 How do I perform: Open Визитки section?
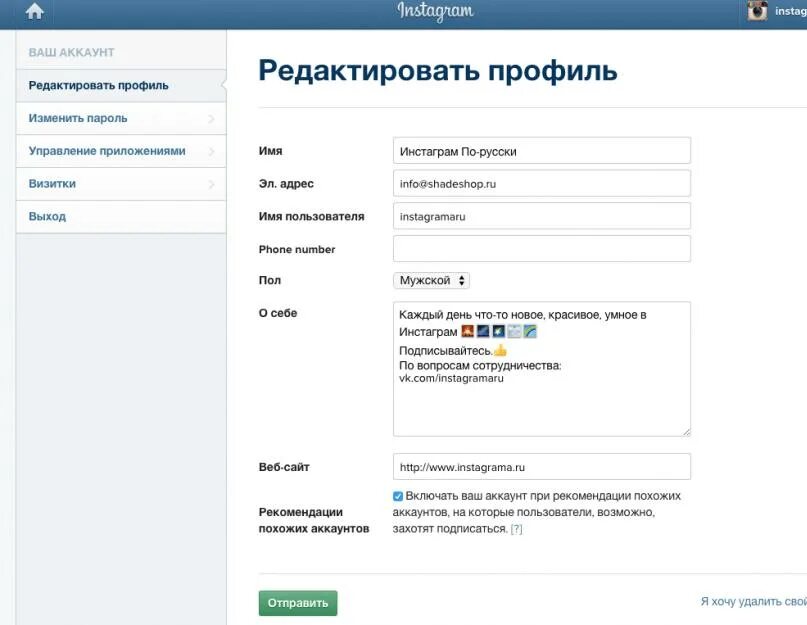[x=121, y=184]
